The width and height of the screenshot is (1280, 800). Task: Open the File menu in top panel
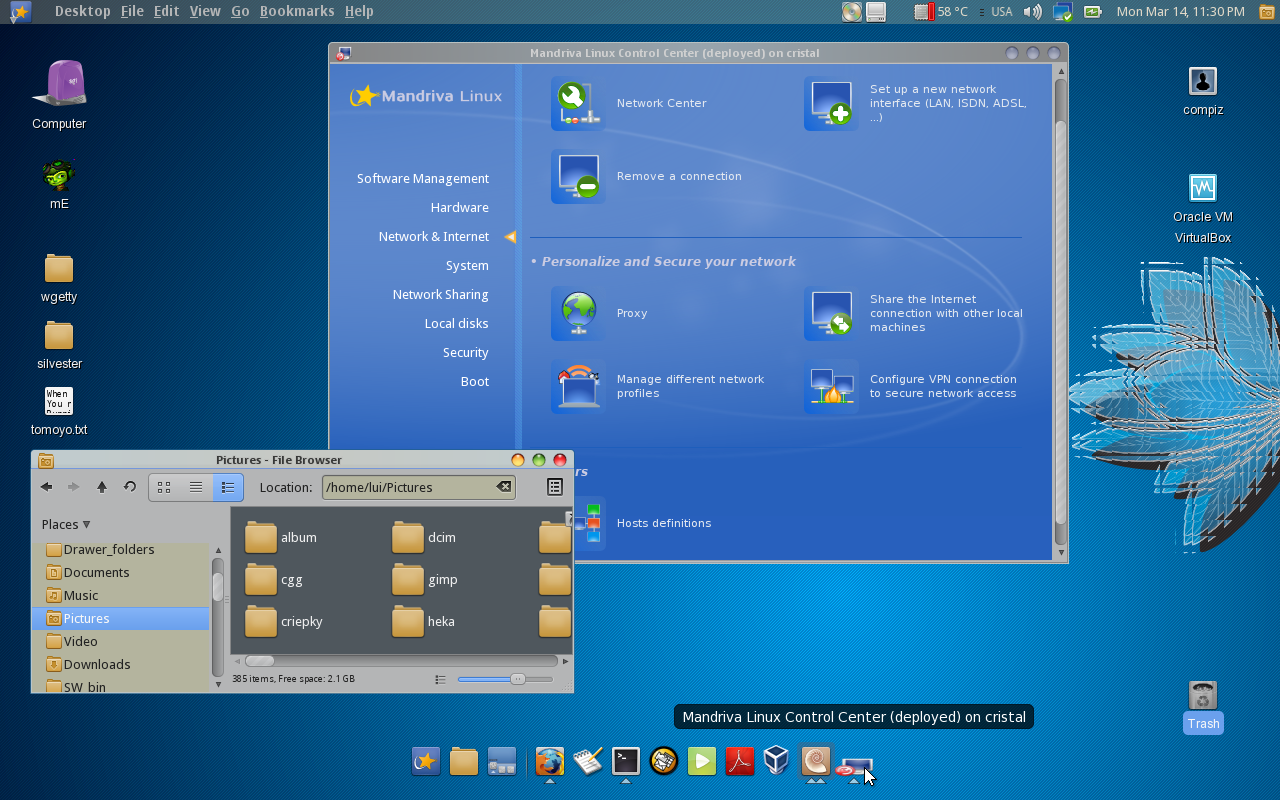pyautogui.click(x=132, y=11)
